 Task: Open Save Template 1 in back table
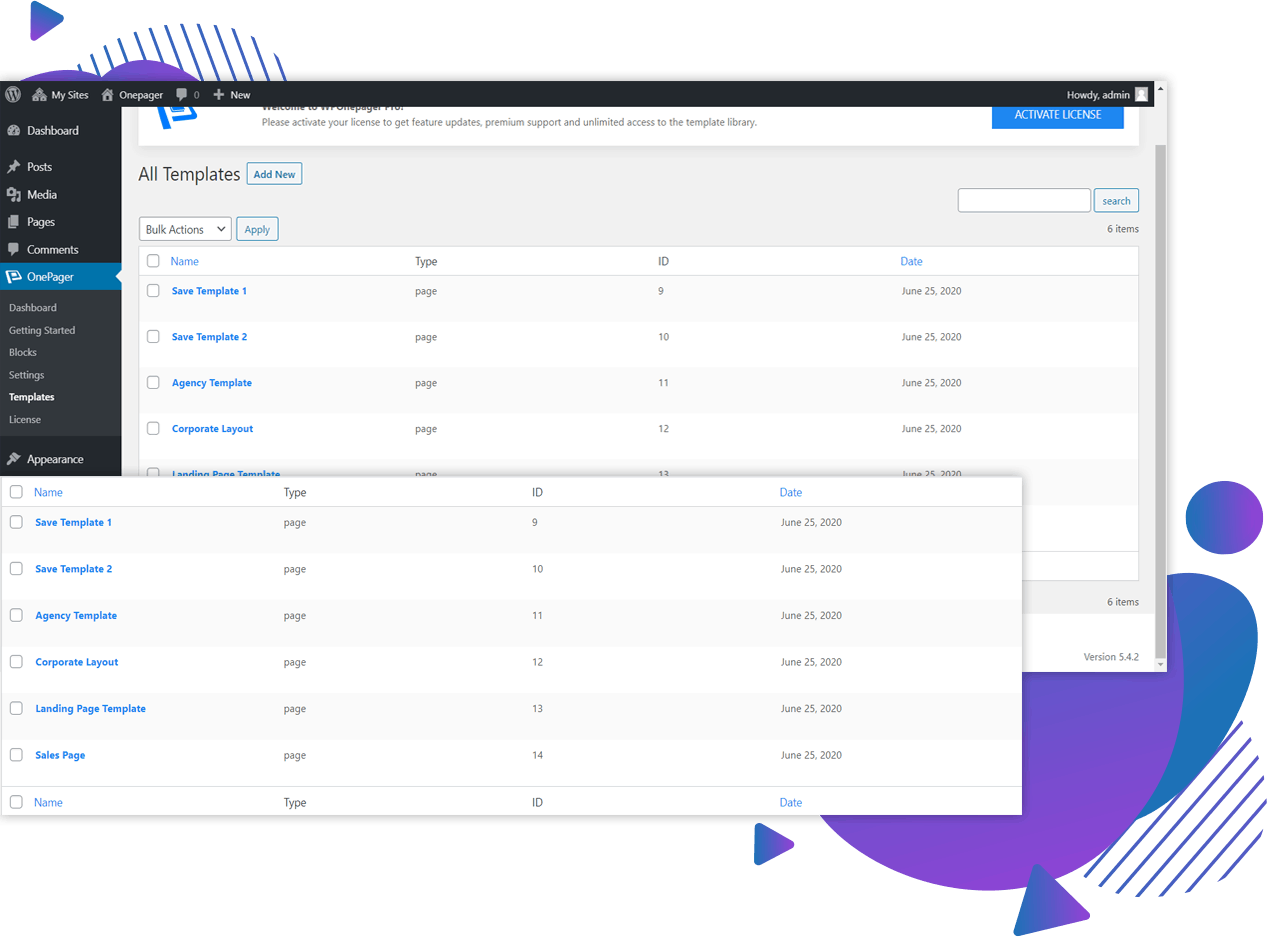209,291
